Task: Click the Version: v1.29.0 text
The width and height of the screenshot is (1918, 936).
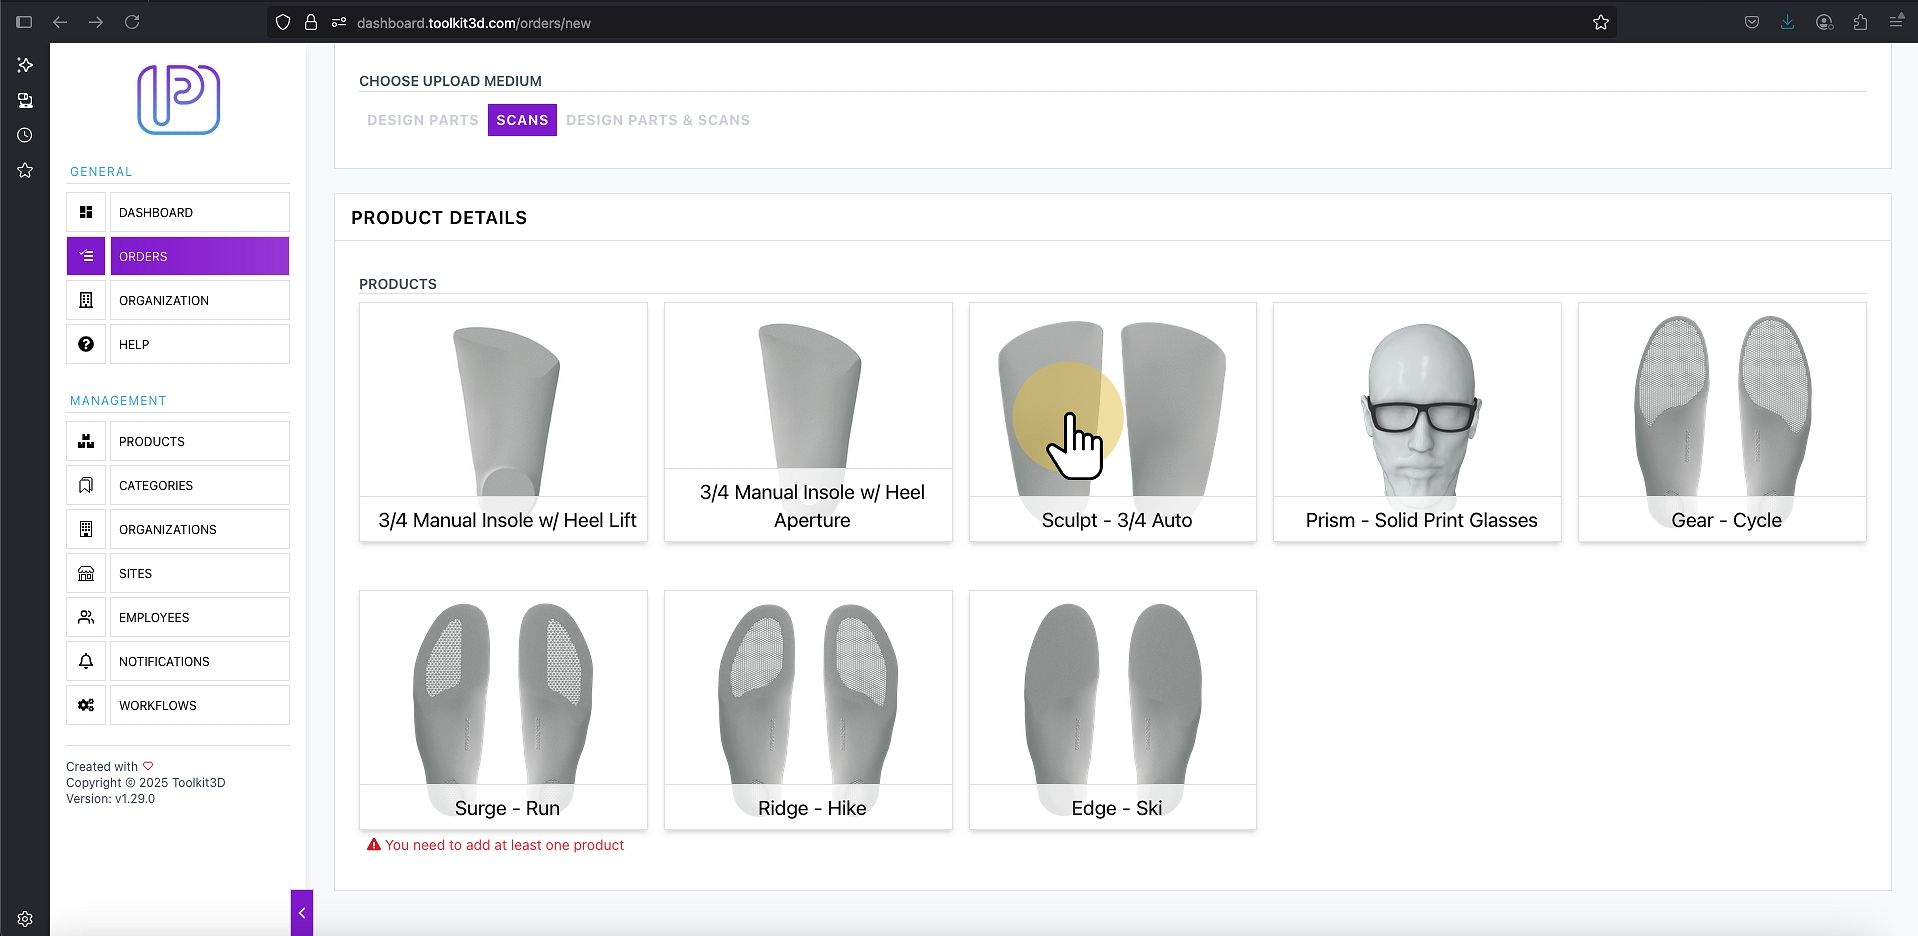Action: tap(110, 799)
